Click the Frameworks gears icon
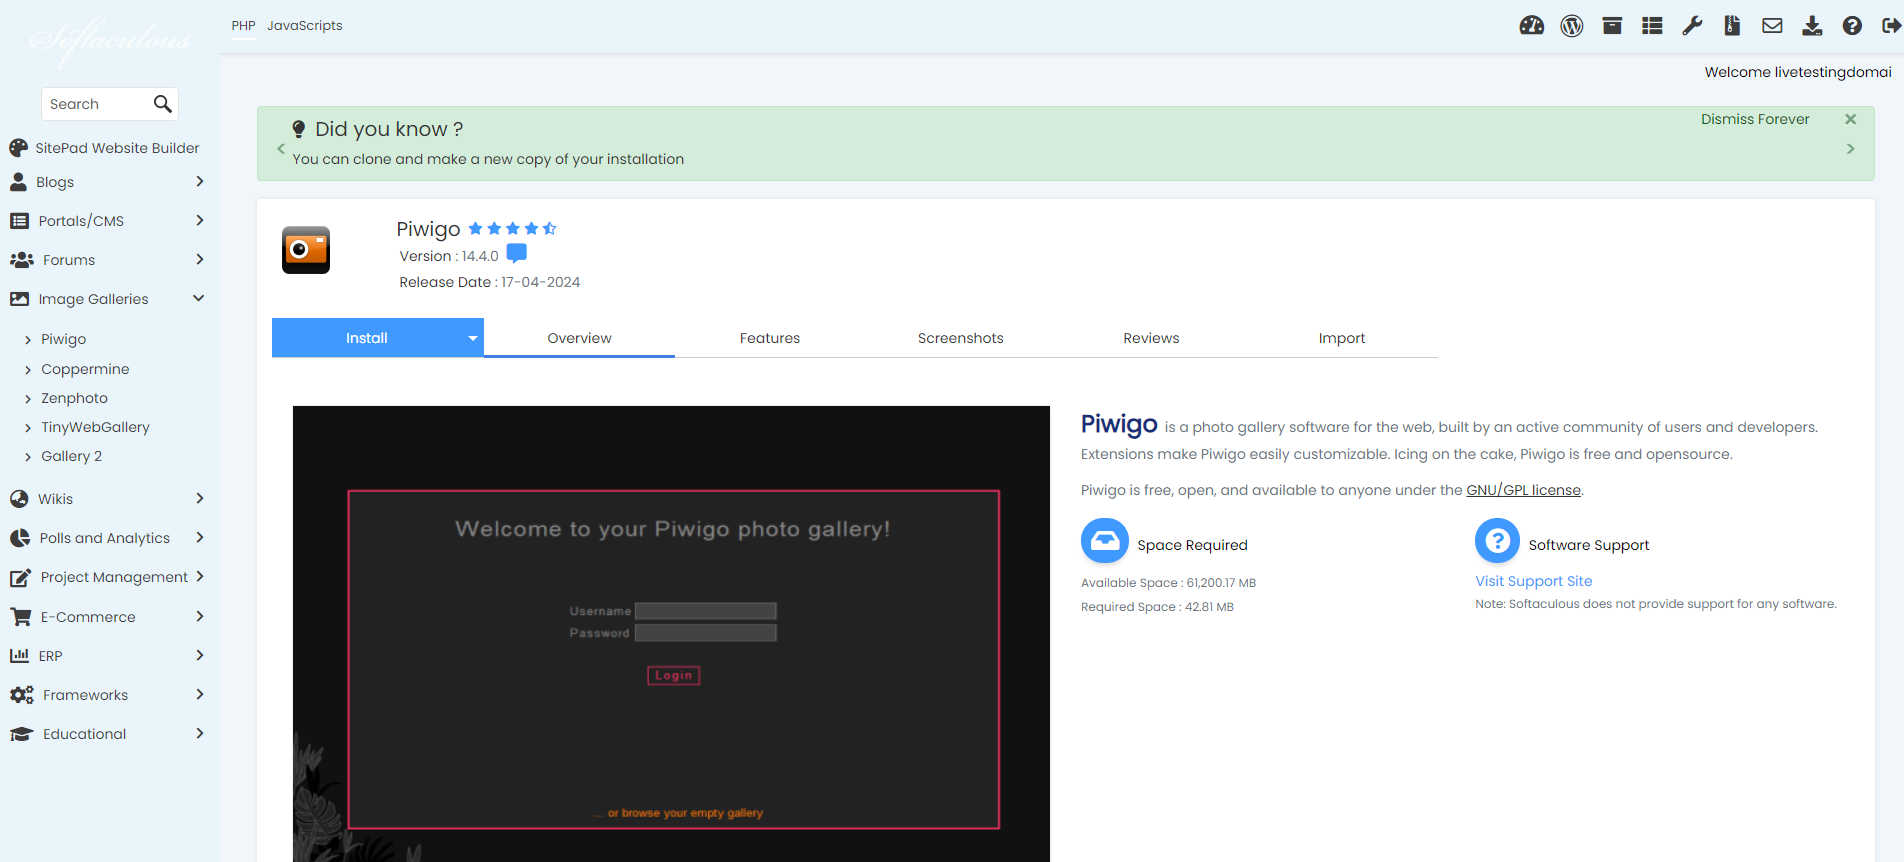The width and height of the screenshot is (1904, 862). pyautogui.click(x=21, y=695)
